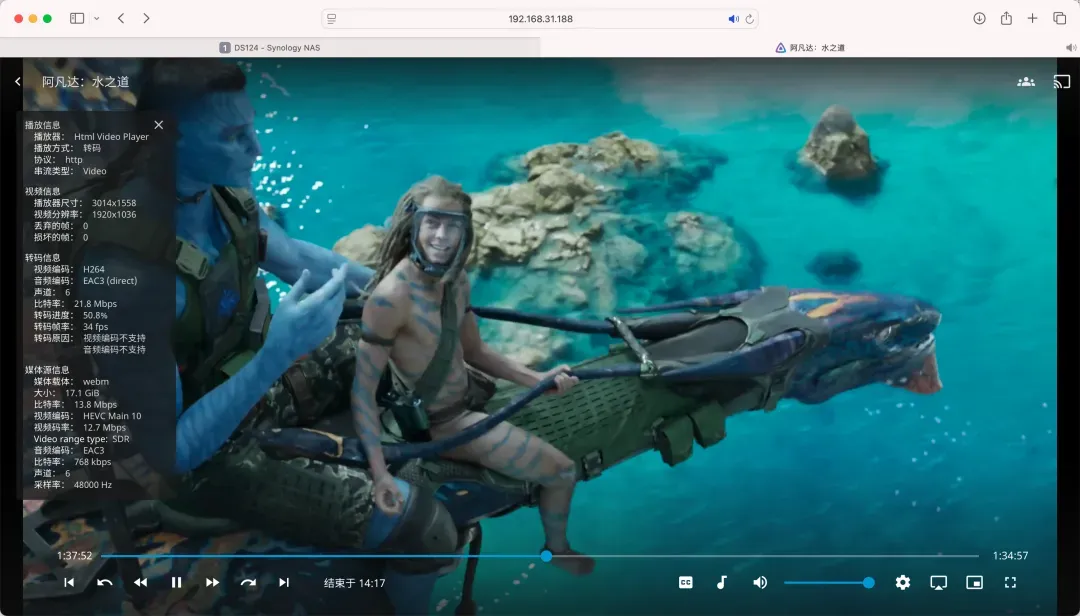Skip to next track
The image size is (1080, 616).
point(284,582)
